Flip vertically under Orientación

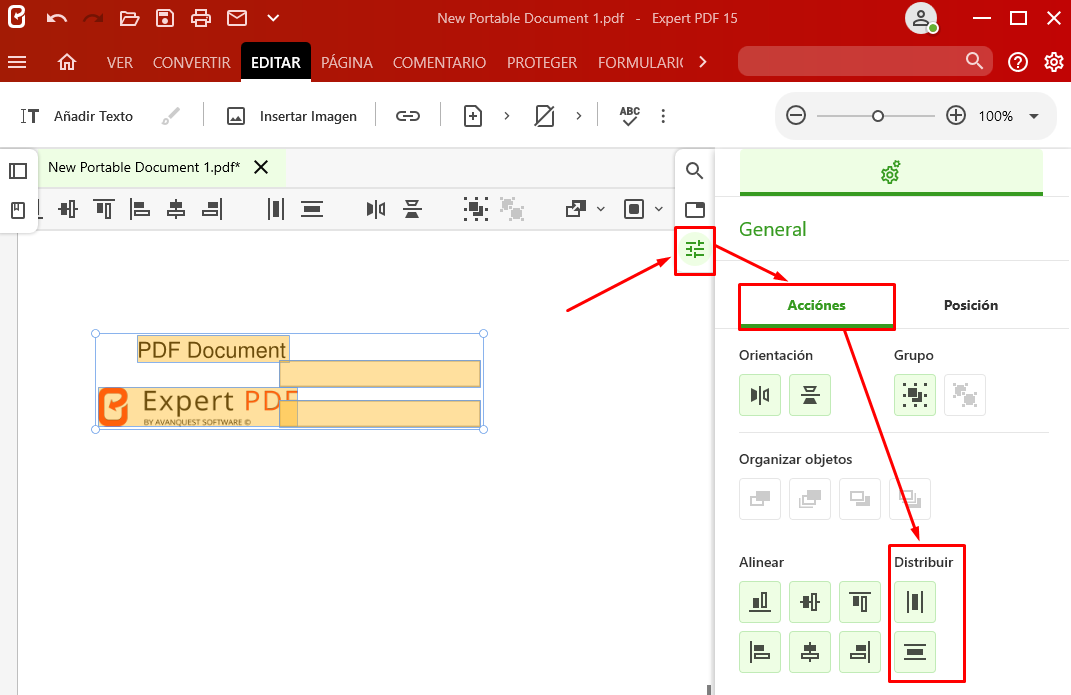coord(810,395)
